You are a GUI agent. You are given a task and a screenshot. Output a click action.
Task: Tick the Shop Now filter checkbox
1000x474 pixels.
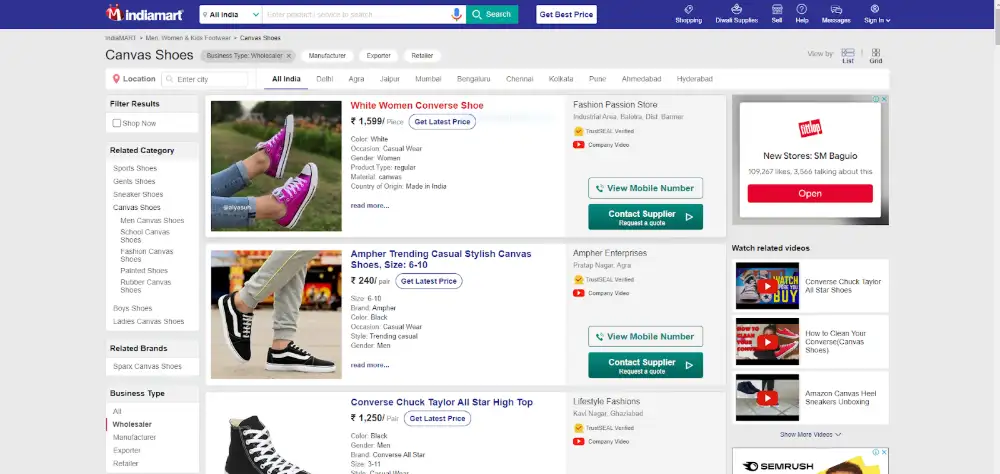tap(117, 123)
